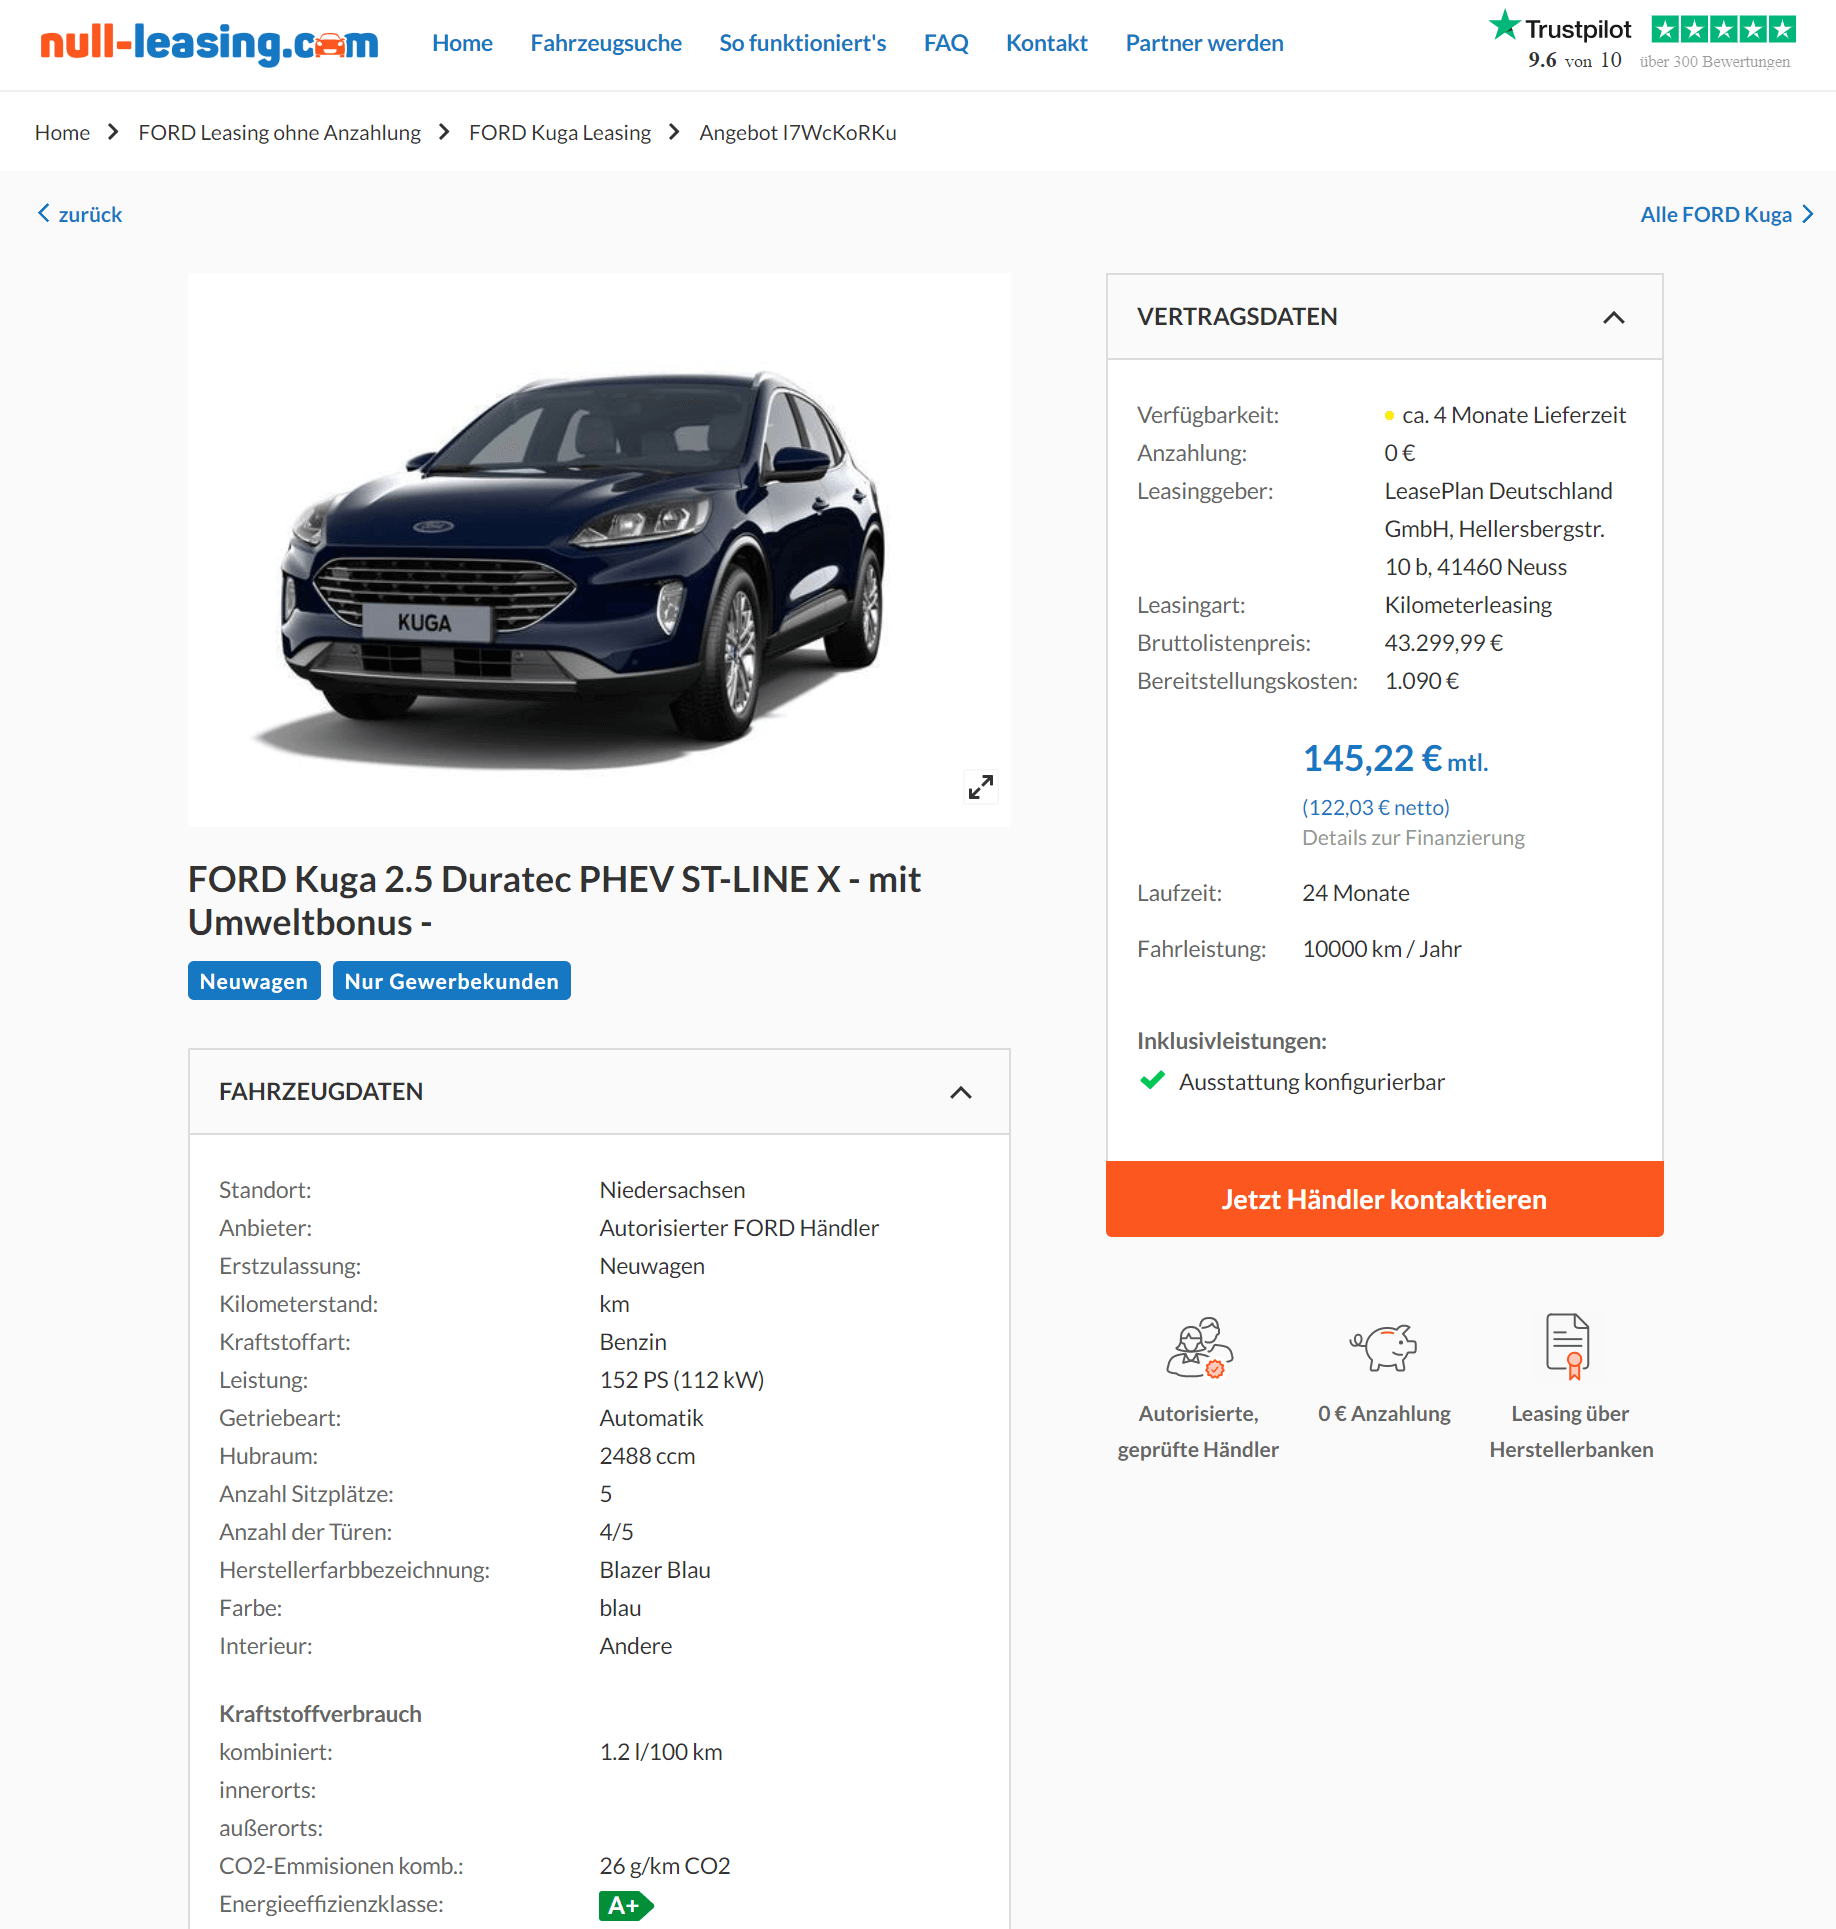1836x1929 pixels.
Task: Open the Alle FORD Kuga link
Action: [x=1726, y=214]
